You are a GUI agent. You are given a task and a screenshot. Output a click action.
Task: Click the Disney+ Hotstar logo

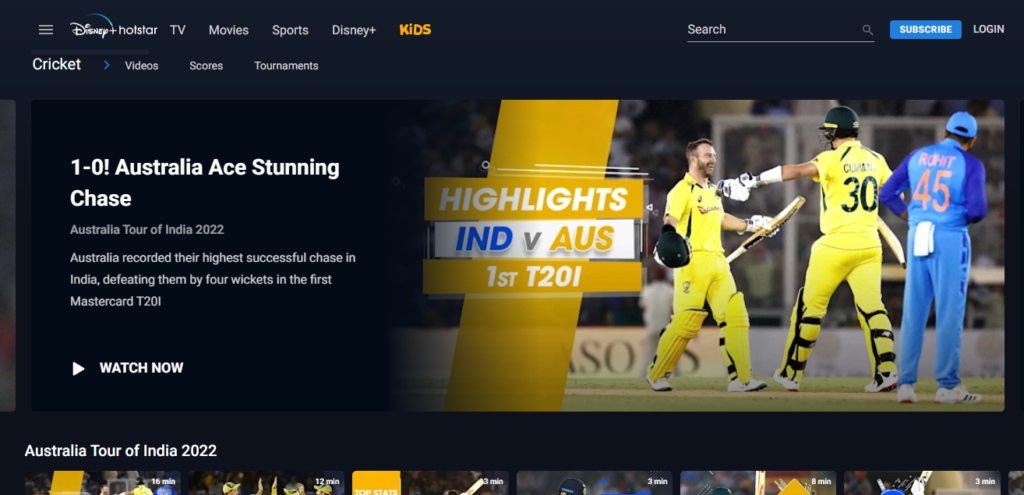coord(114,27)
